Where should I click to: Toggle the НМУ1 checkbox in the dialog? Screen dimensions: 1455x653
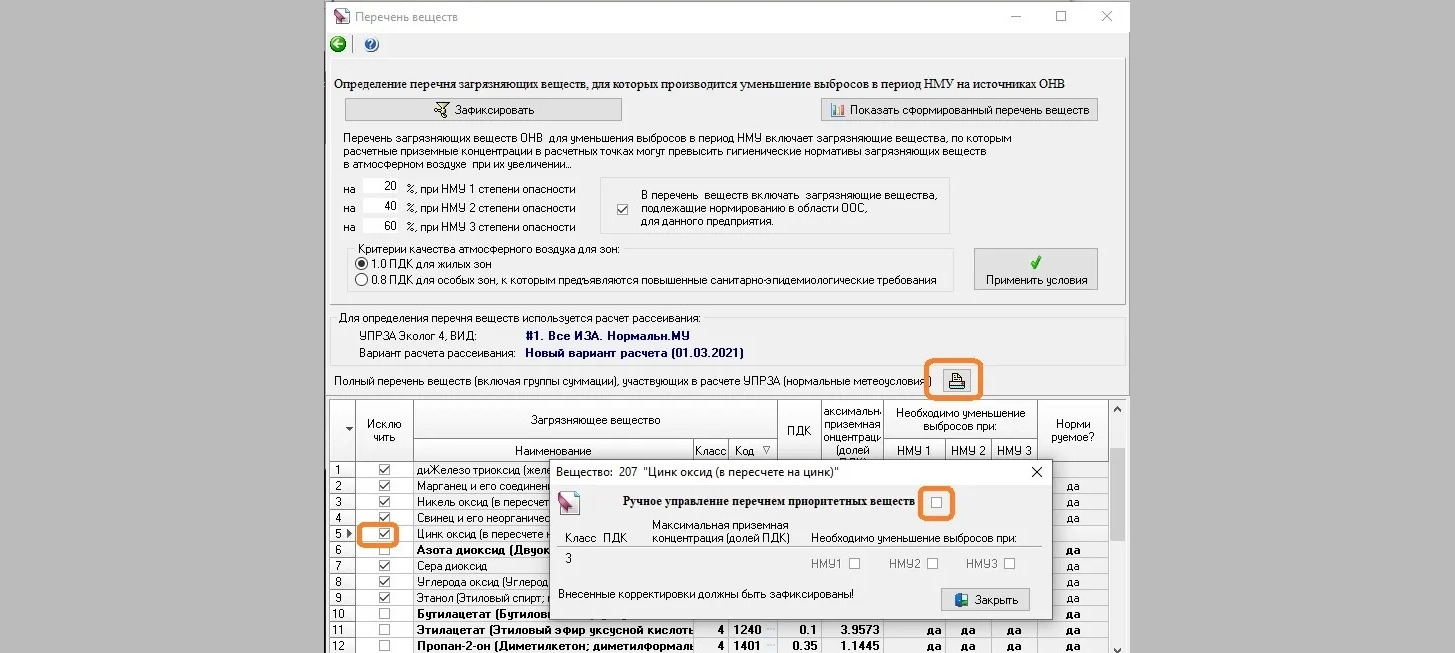854,564
